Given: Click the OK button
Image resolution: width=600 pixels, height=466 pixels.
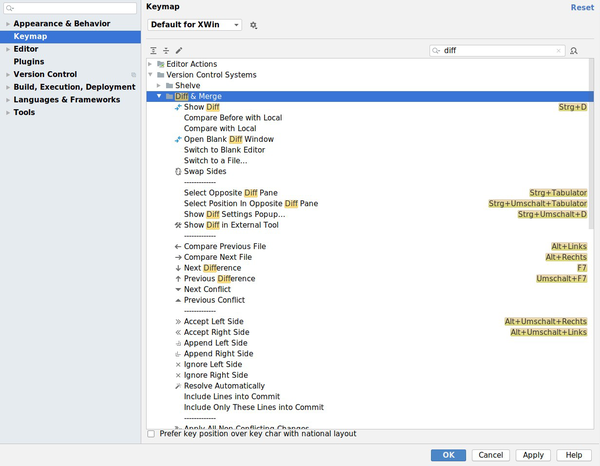Looking at the screenshot, I should (x=448, y=455).
